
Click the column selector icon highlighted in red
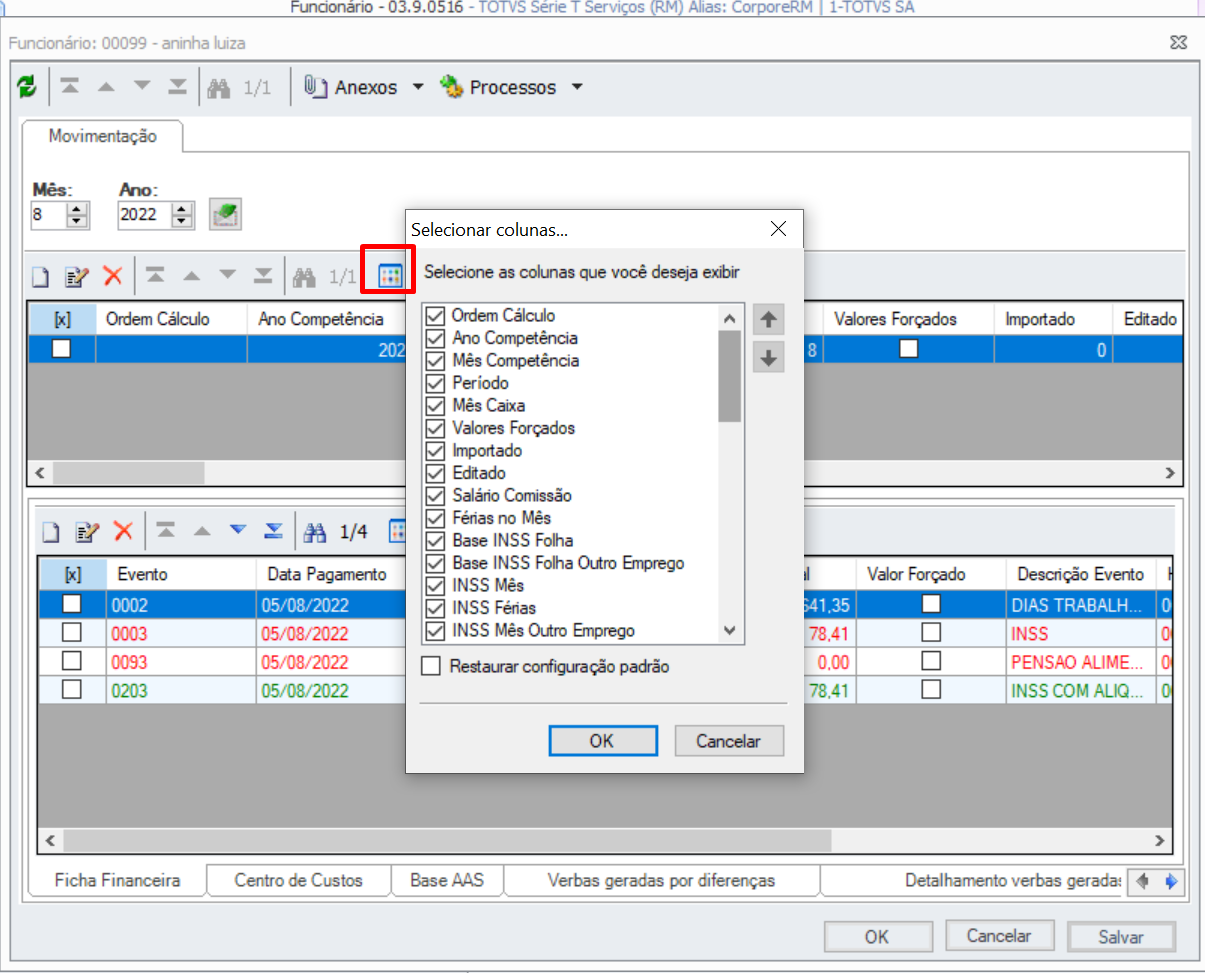click(x=389, y=276)
